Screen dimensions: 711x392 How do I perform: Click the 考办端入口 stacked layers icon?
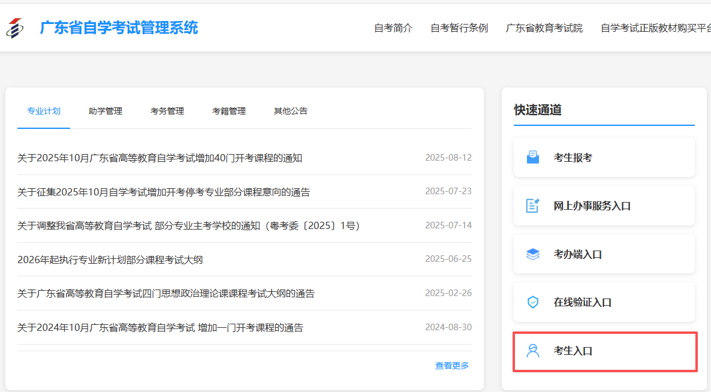(533, 254)
